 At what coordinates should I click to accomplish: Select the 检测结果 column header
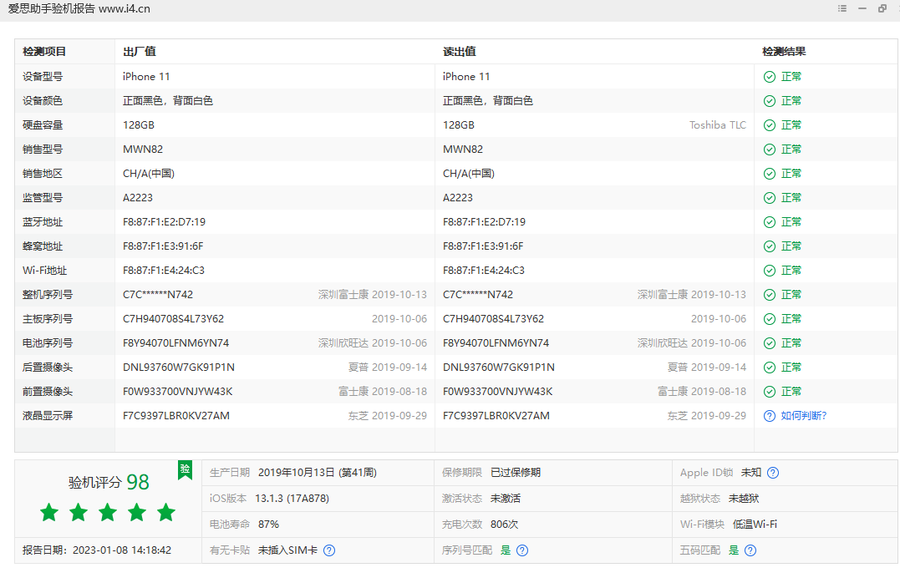(x=783, y=52)
